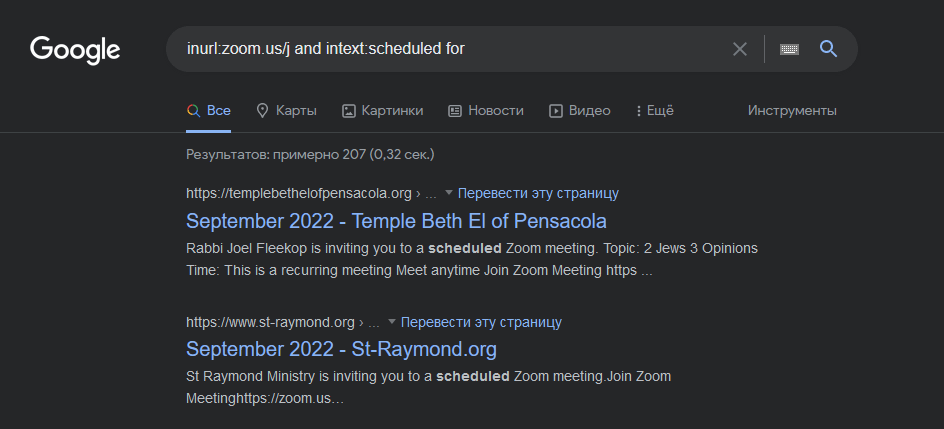Expand dropdown arrow beside templebethelofpensacola.org URL

pyautogui.click(x=449, y=193)
